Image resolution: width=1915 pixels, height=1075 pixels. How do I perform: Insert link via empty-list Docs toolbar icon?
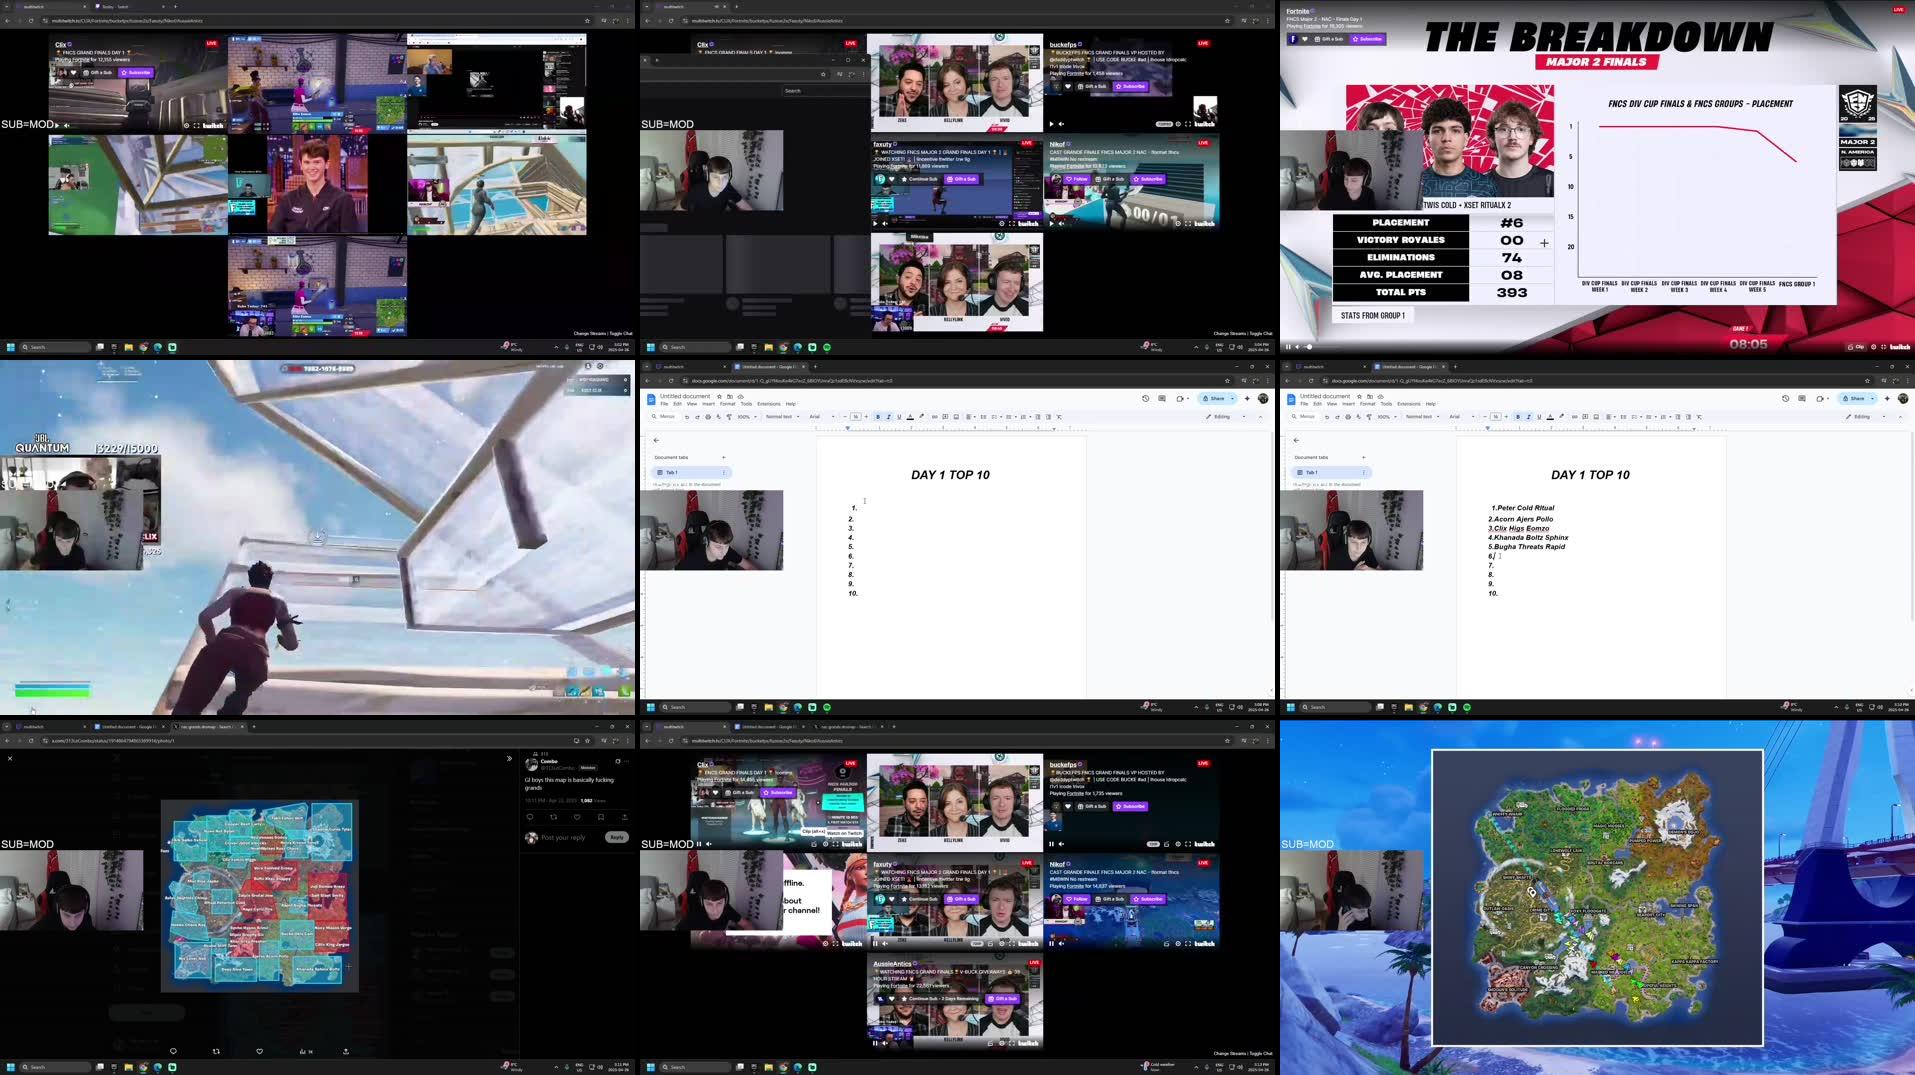click(x=934, y=416)
